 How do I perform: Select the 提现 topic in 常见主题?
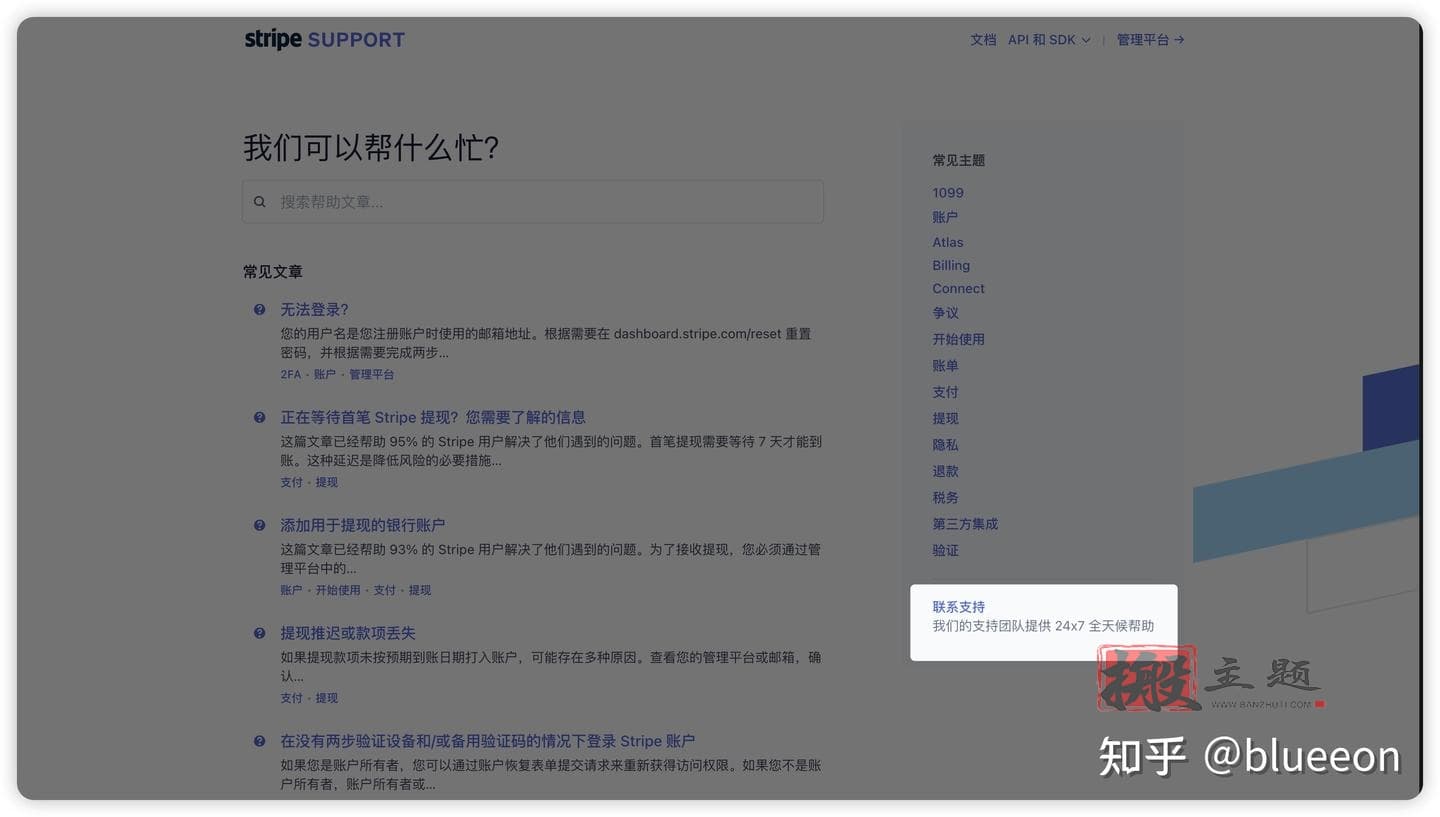click(945, 418)
